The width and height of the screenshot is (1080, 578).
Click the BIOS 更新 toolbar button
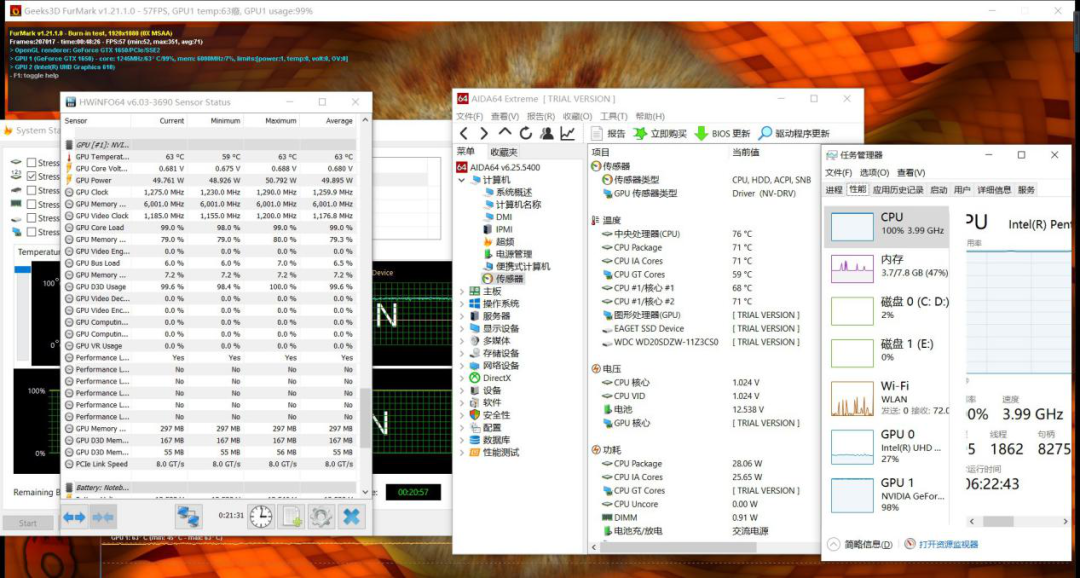coord(723,134)
